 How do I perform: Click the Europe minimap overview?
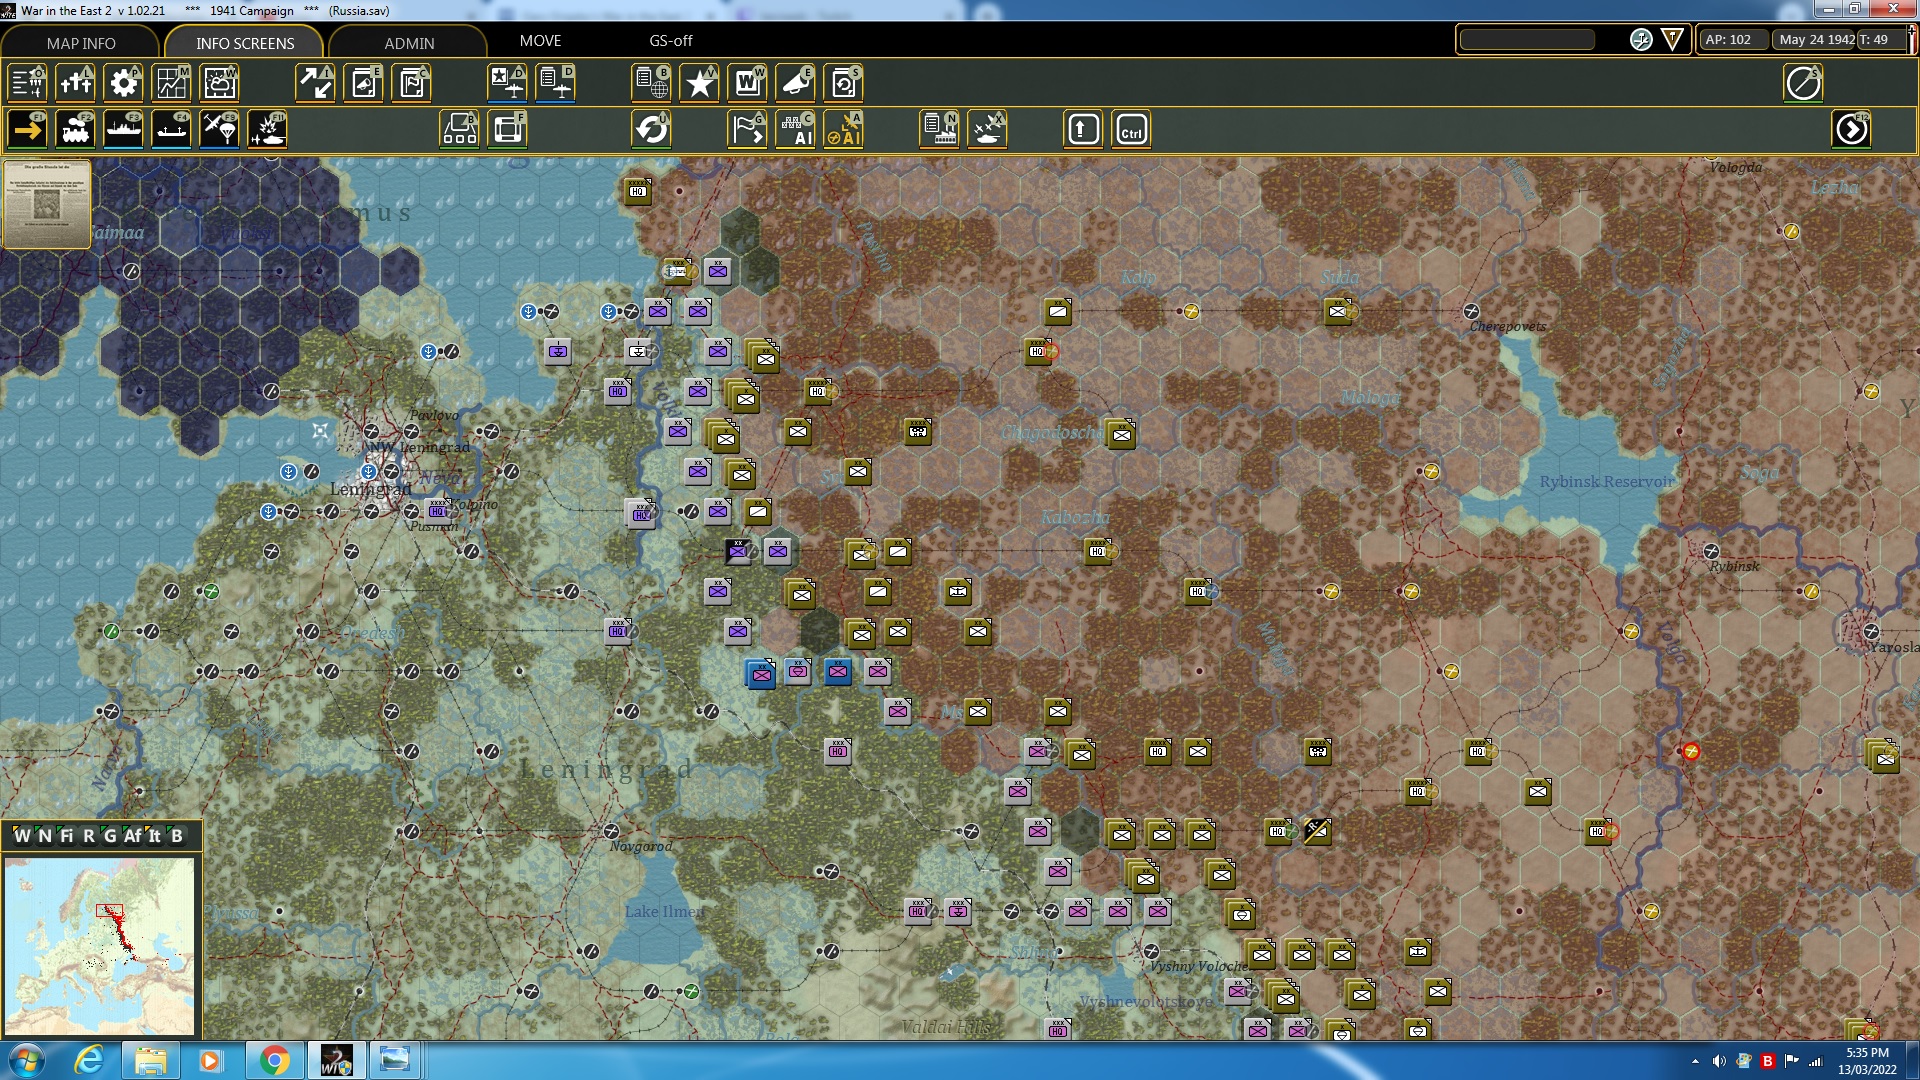(x=99, y=946)
